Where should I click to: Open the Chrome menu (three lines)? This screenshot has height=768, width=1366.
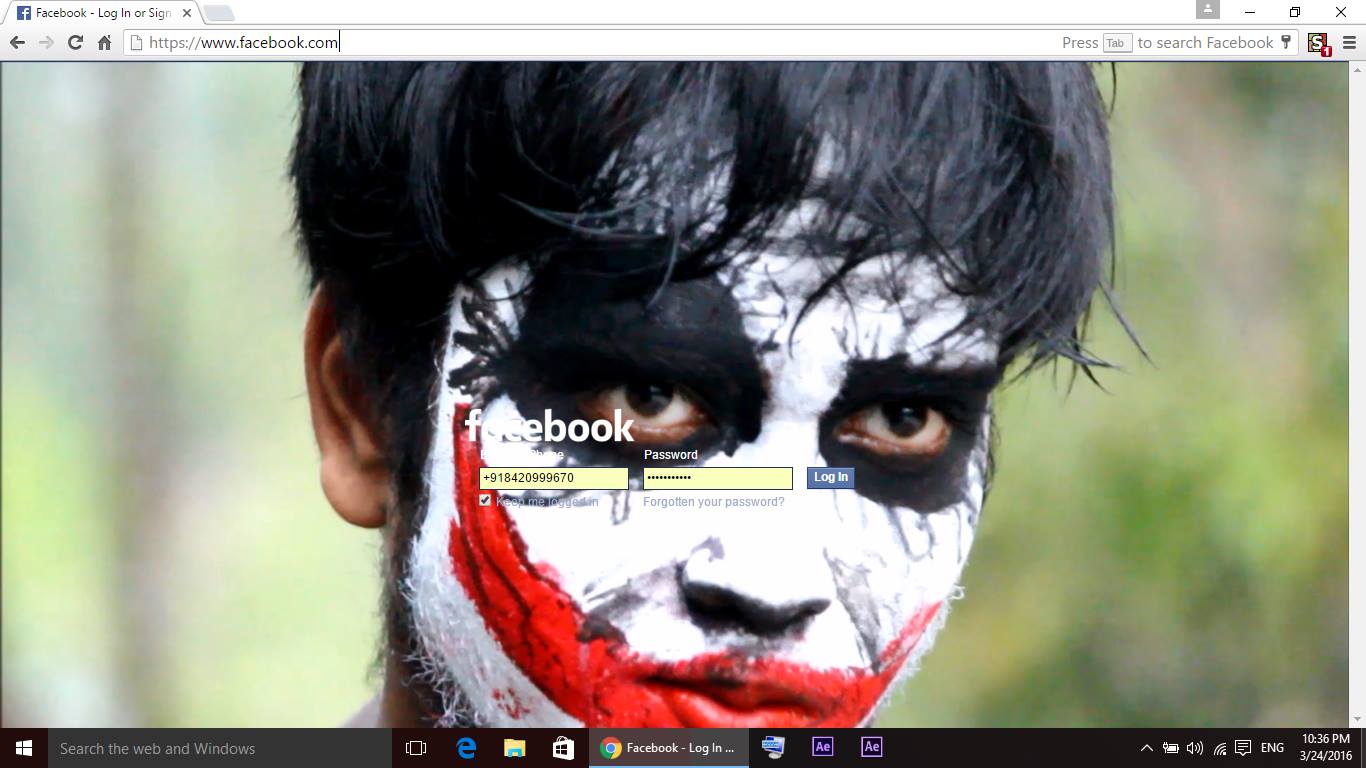[1349, 42]
